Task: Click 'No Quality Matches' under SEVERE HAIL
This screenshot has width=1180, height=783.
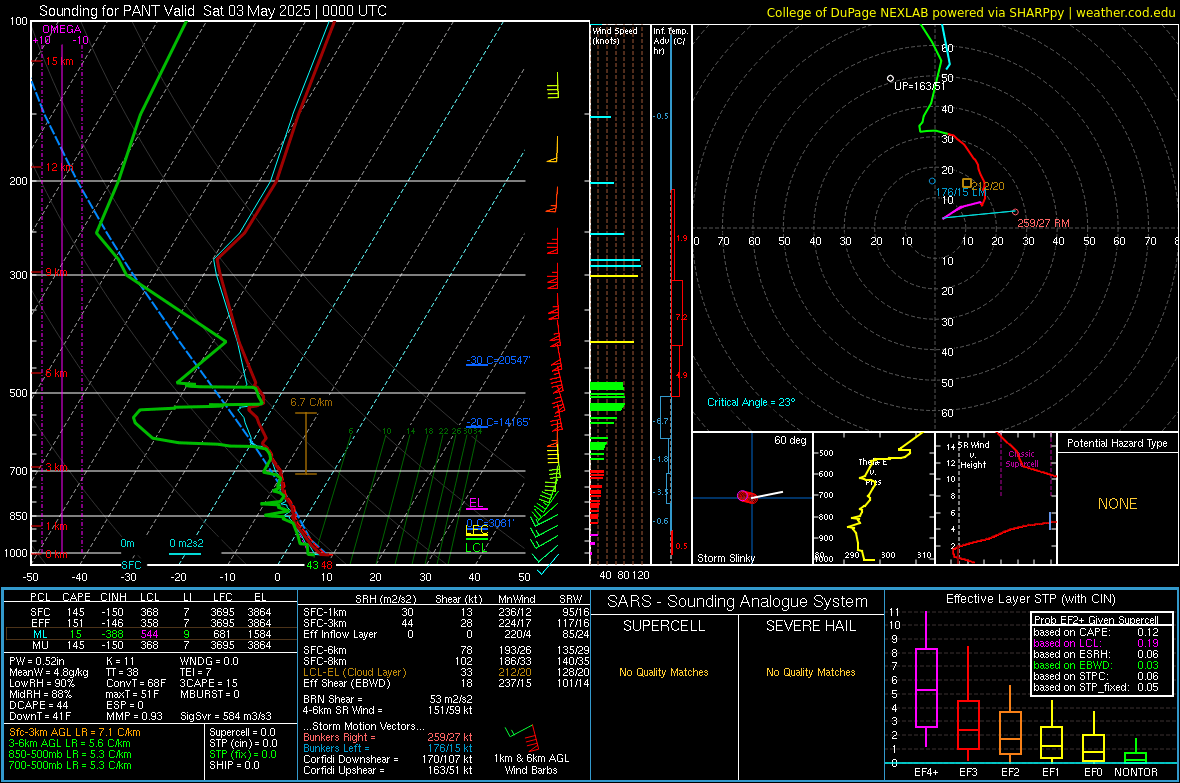Action: coord(810,672)
